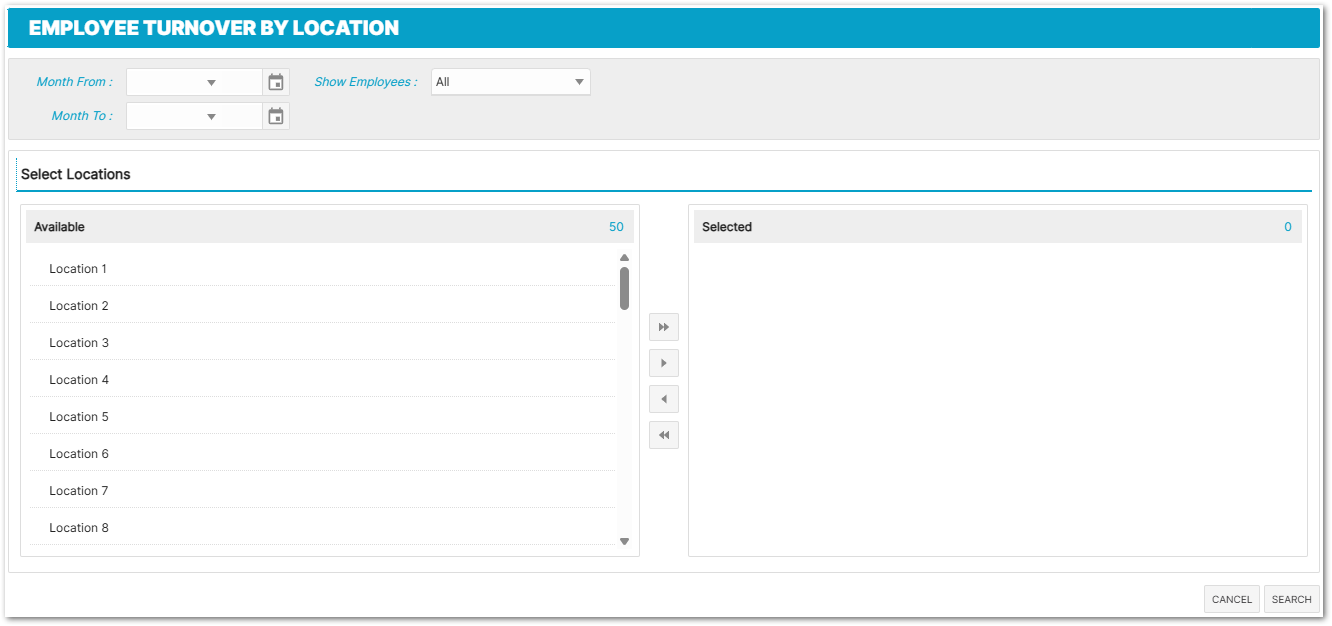Move all locations to Selected list
Image resolution: width=1332 pixels, height=626 pixels.
(664, 327)
